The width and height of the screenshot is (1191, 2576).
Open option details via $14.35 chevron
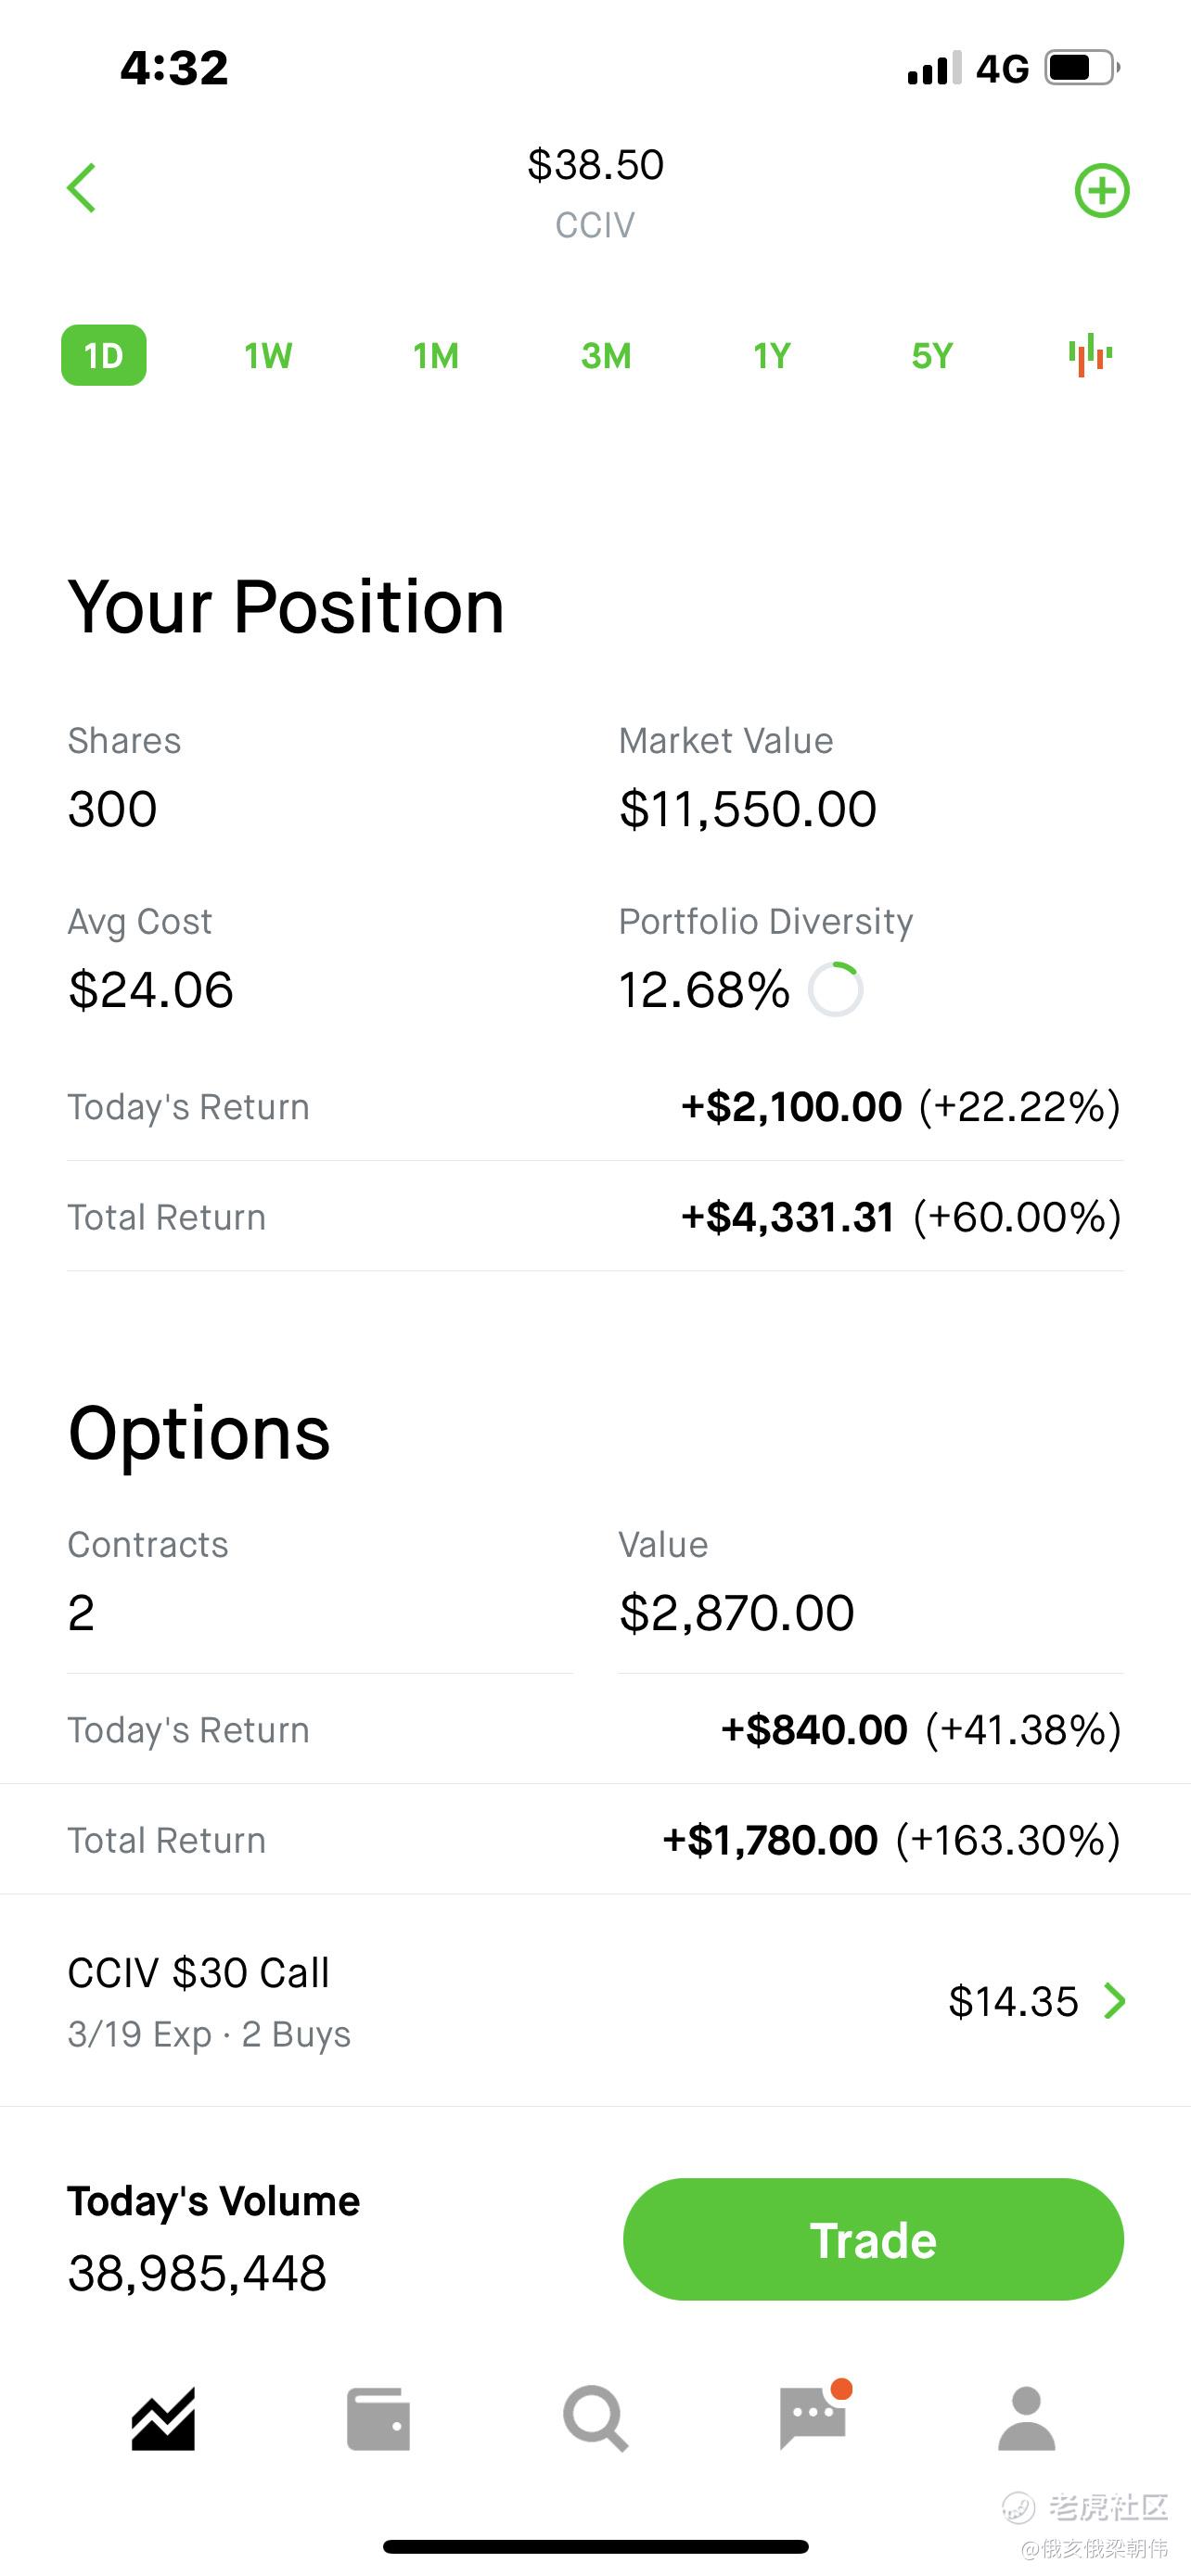click(x=1114, y=2001)
